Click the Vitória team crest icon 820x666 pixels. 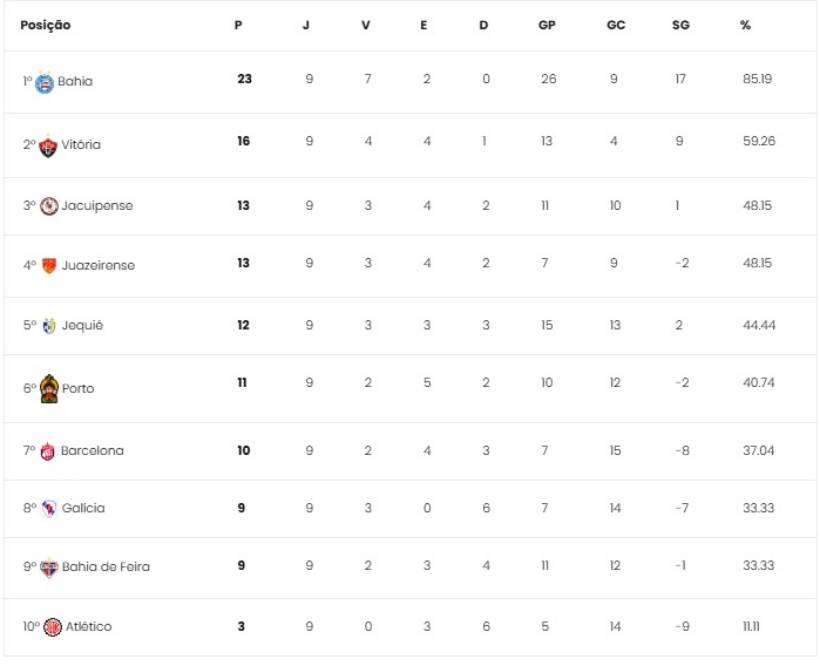coord(48,145)
